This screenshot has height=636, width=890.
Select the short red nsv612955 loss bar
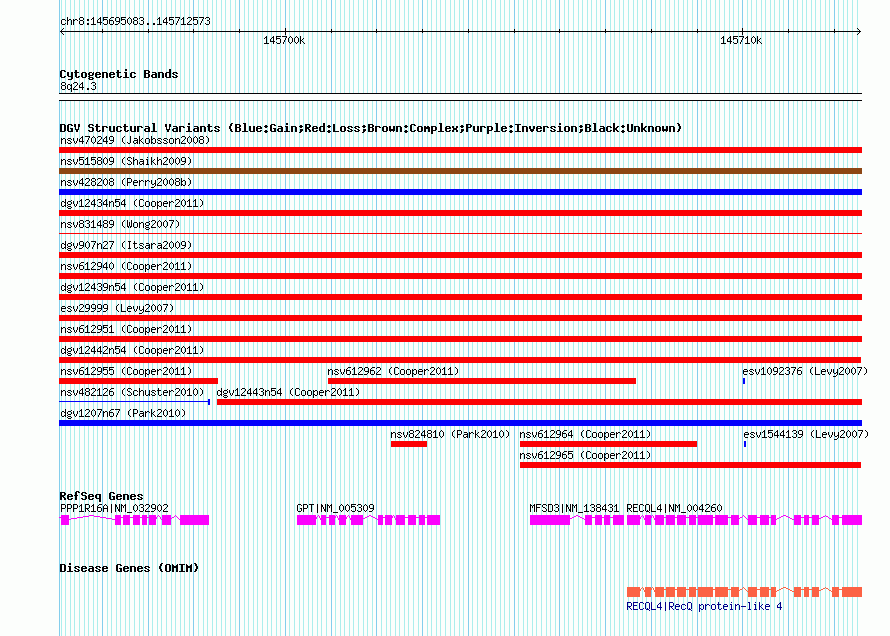coord(138,381)
